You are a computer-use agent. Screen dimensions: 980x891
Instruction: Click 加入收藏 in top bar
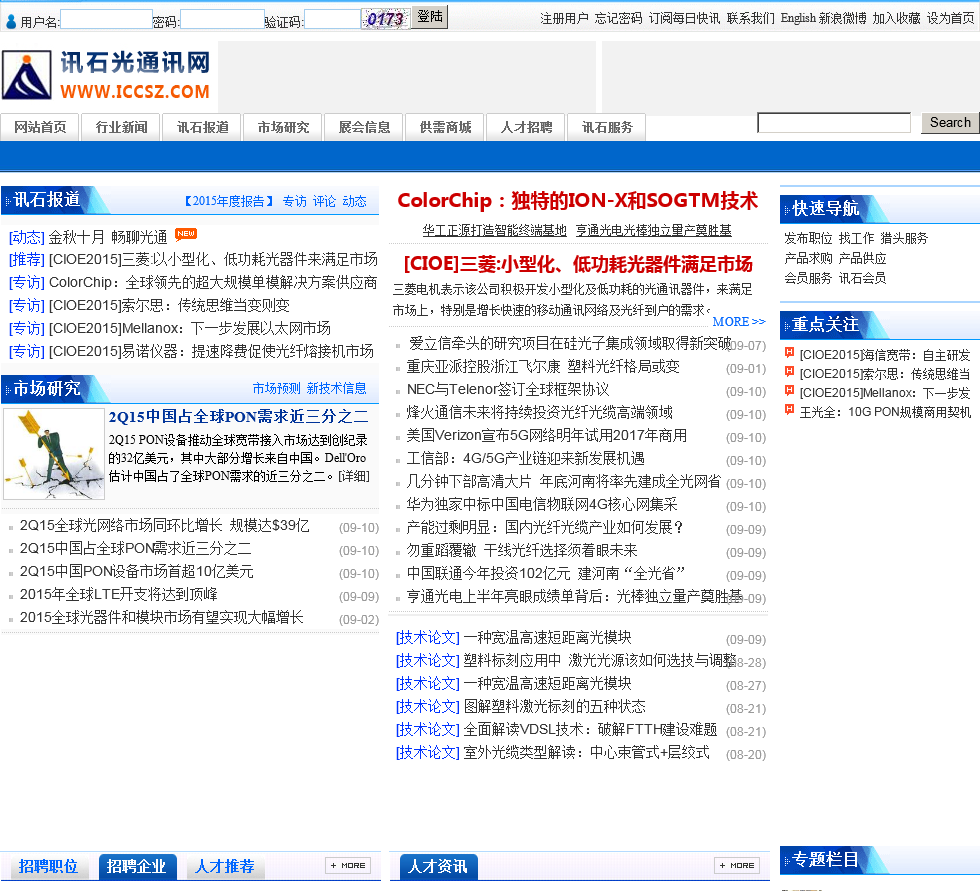(896, 19)
